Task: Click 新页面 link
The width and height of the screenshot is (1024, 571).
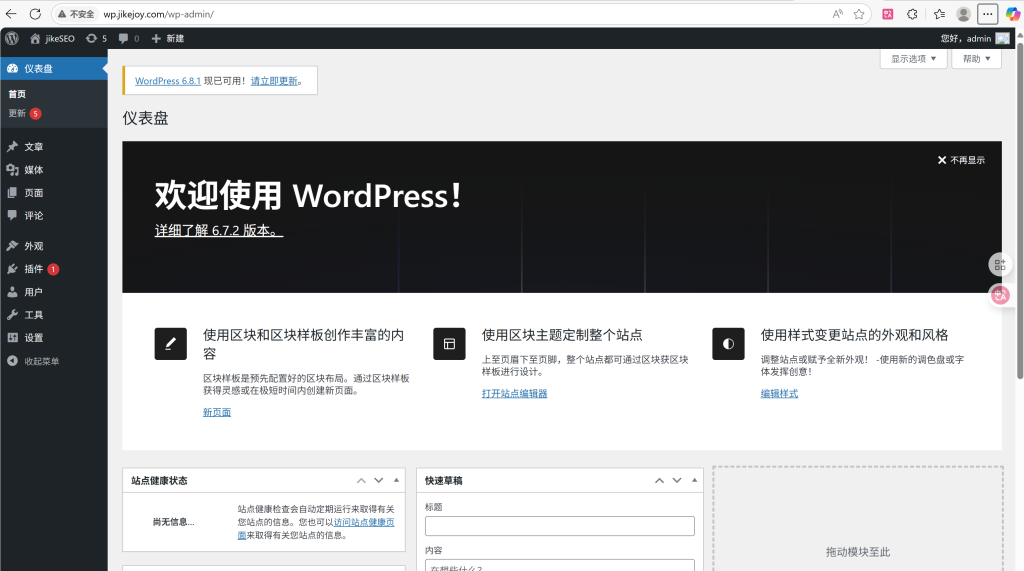Action: (x=217, y=412)
